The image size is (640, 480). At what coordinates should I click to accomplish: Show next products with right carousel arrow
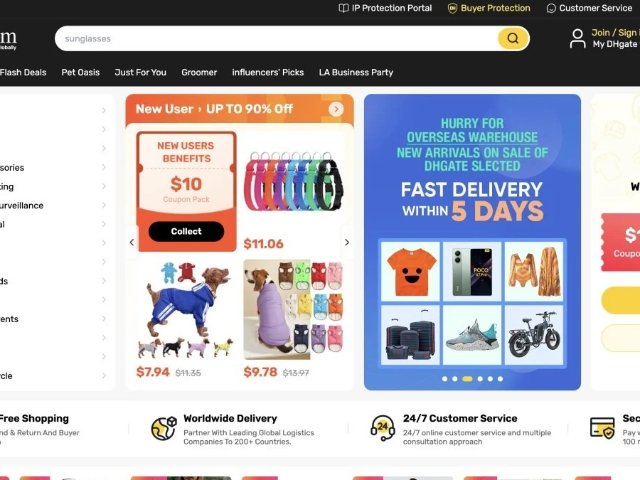[x=347, y=242]
